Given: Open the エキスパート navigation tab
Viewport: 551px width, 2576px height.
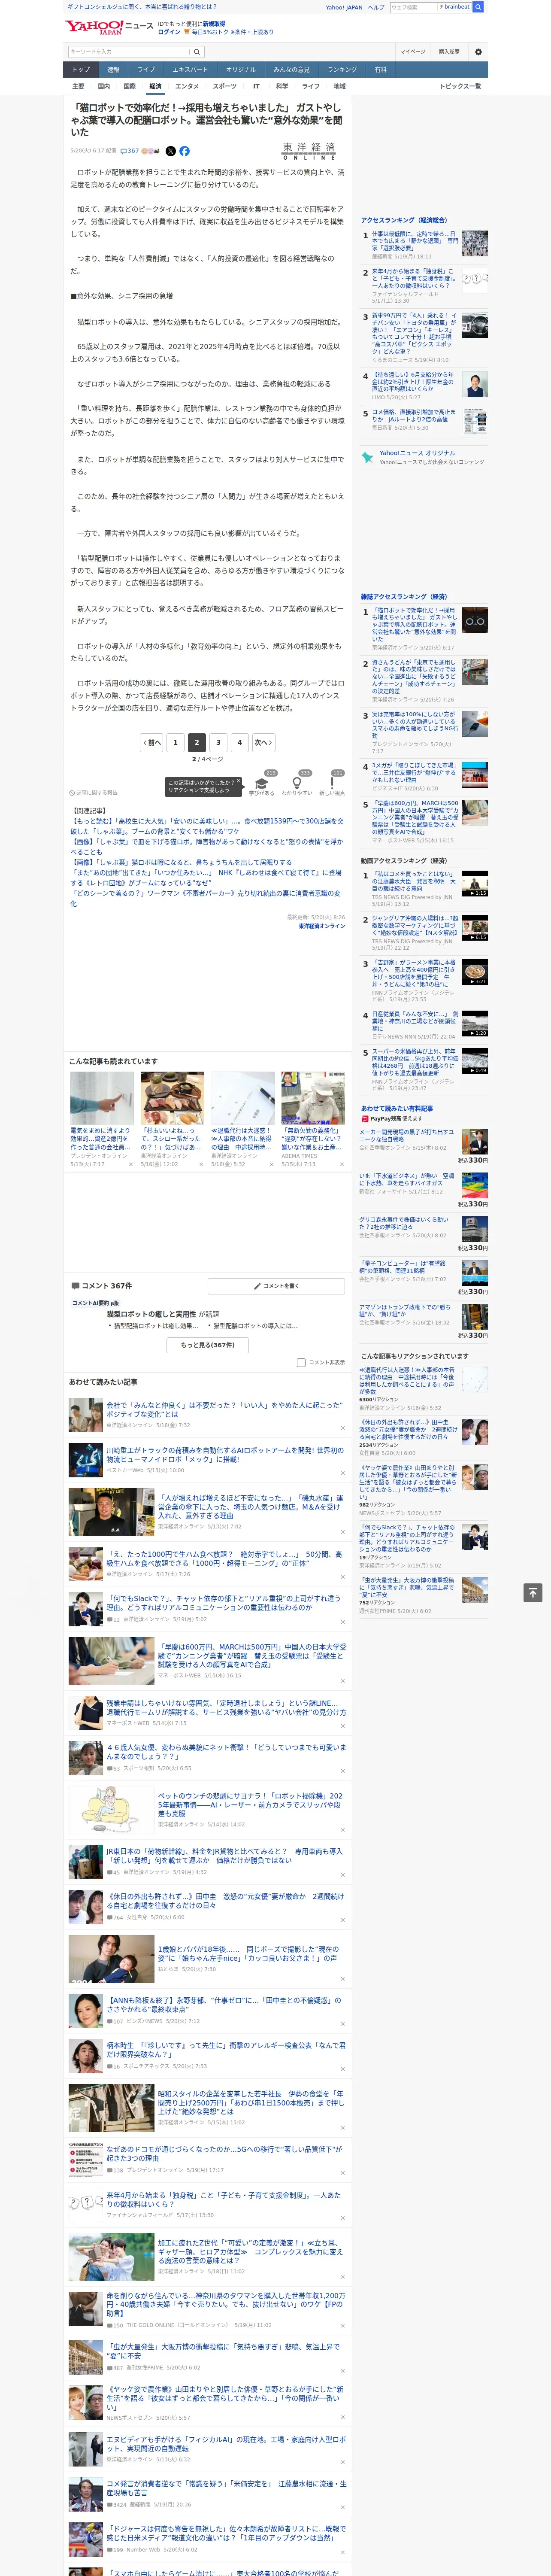Looking at the screenshot, I should (x=190, y=70).
